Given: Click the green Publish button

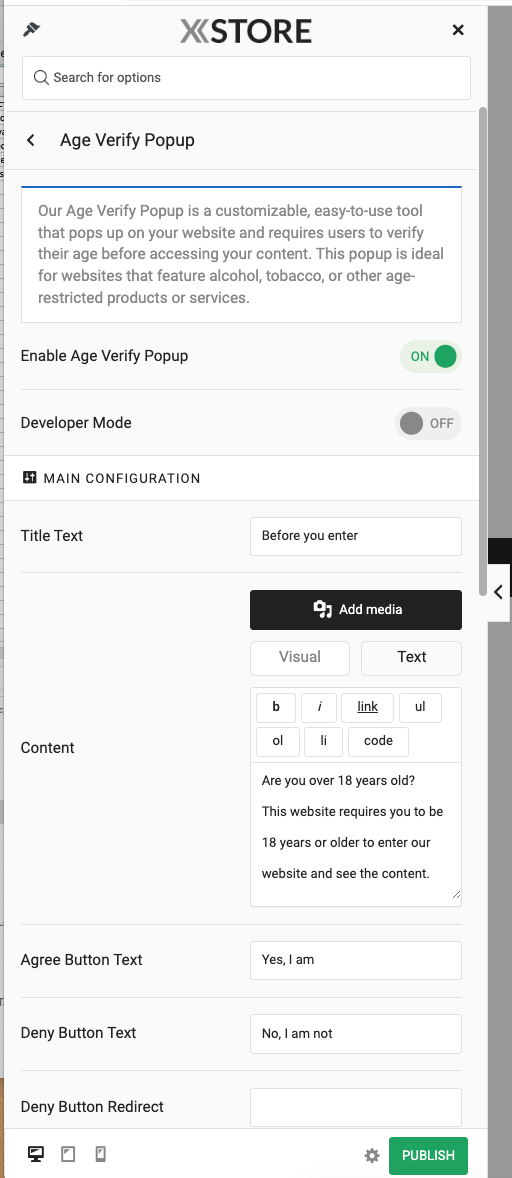Looking at the screenshot, I should [428, 1155].
